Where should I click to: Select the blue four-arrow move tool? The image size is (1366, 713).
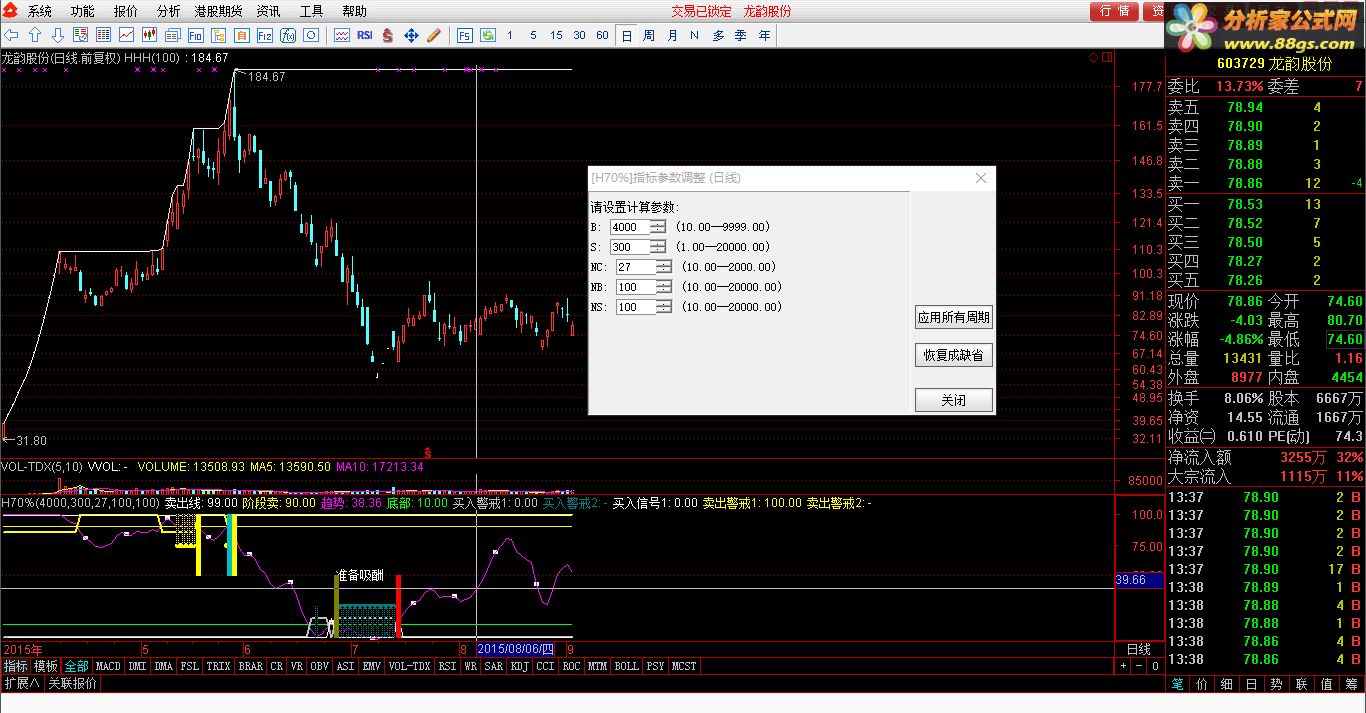tap(411, 35)
